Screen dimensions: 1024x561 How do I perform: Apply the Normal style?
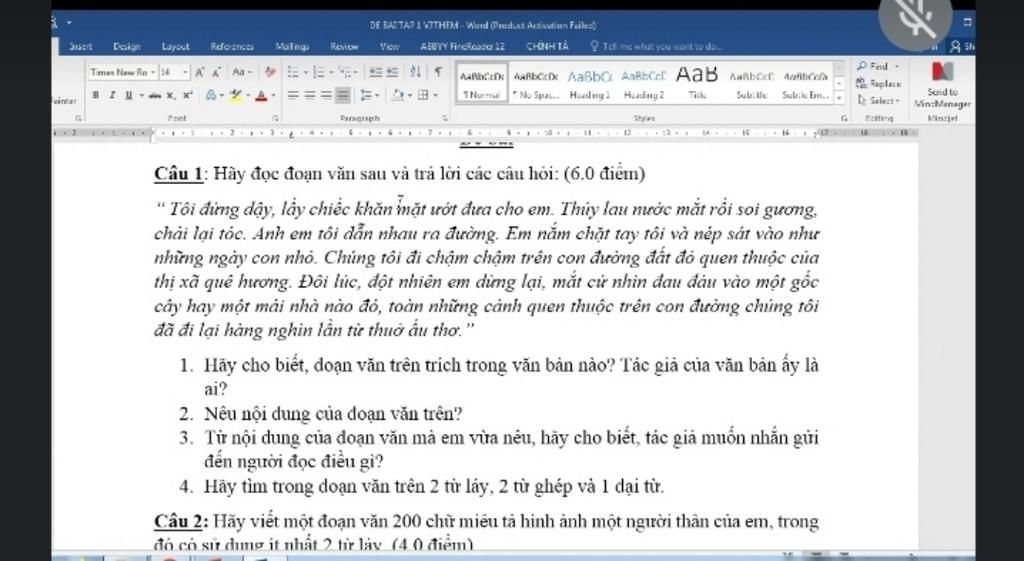click(x=481, y=84)
